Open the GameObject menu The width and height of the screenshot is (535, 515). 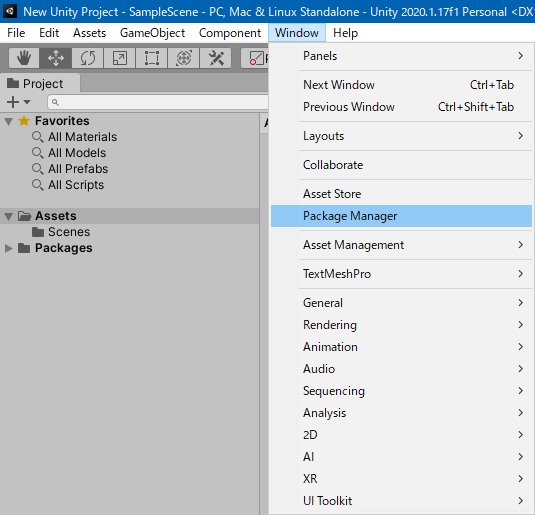[152, 33]
